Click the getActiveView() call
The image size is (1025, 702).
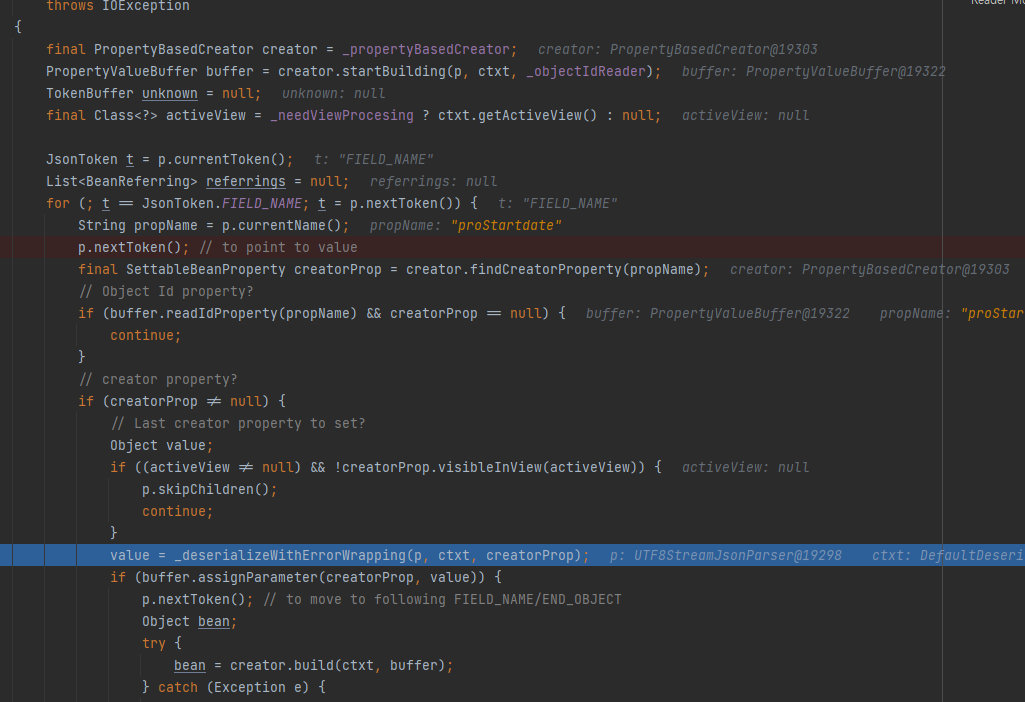pyautogui.click(x=537, y=116)
